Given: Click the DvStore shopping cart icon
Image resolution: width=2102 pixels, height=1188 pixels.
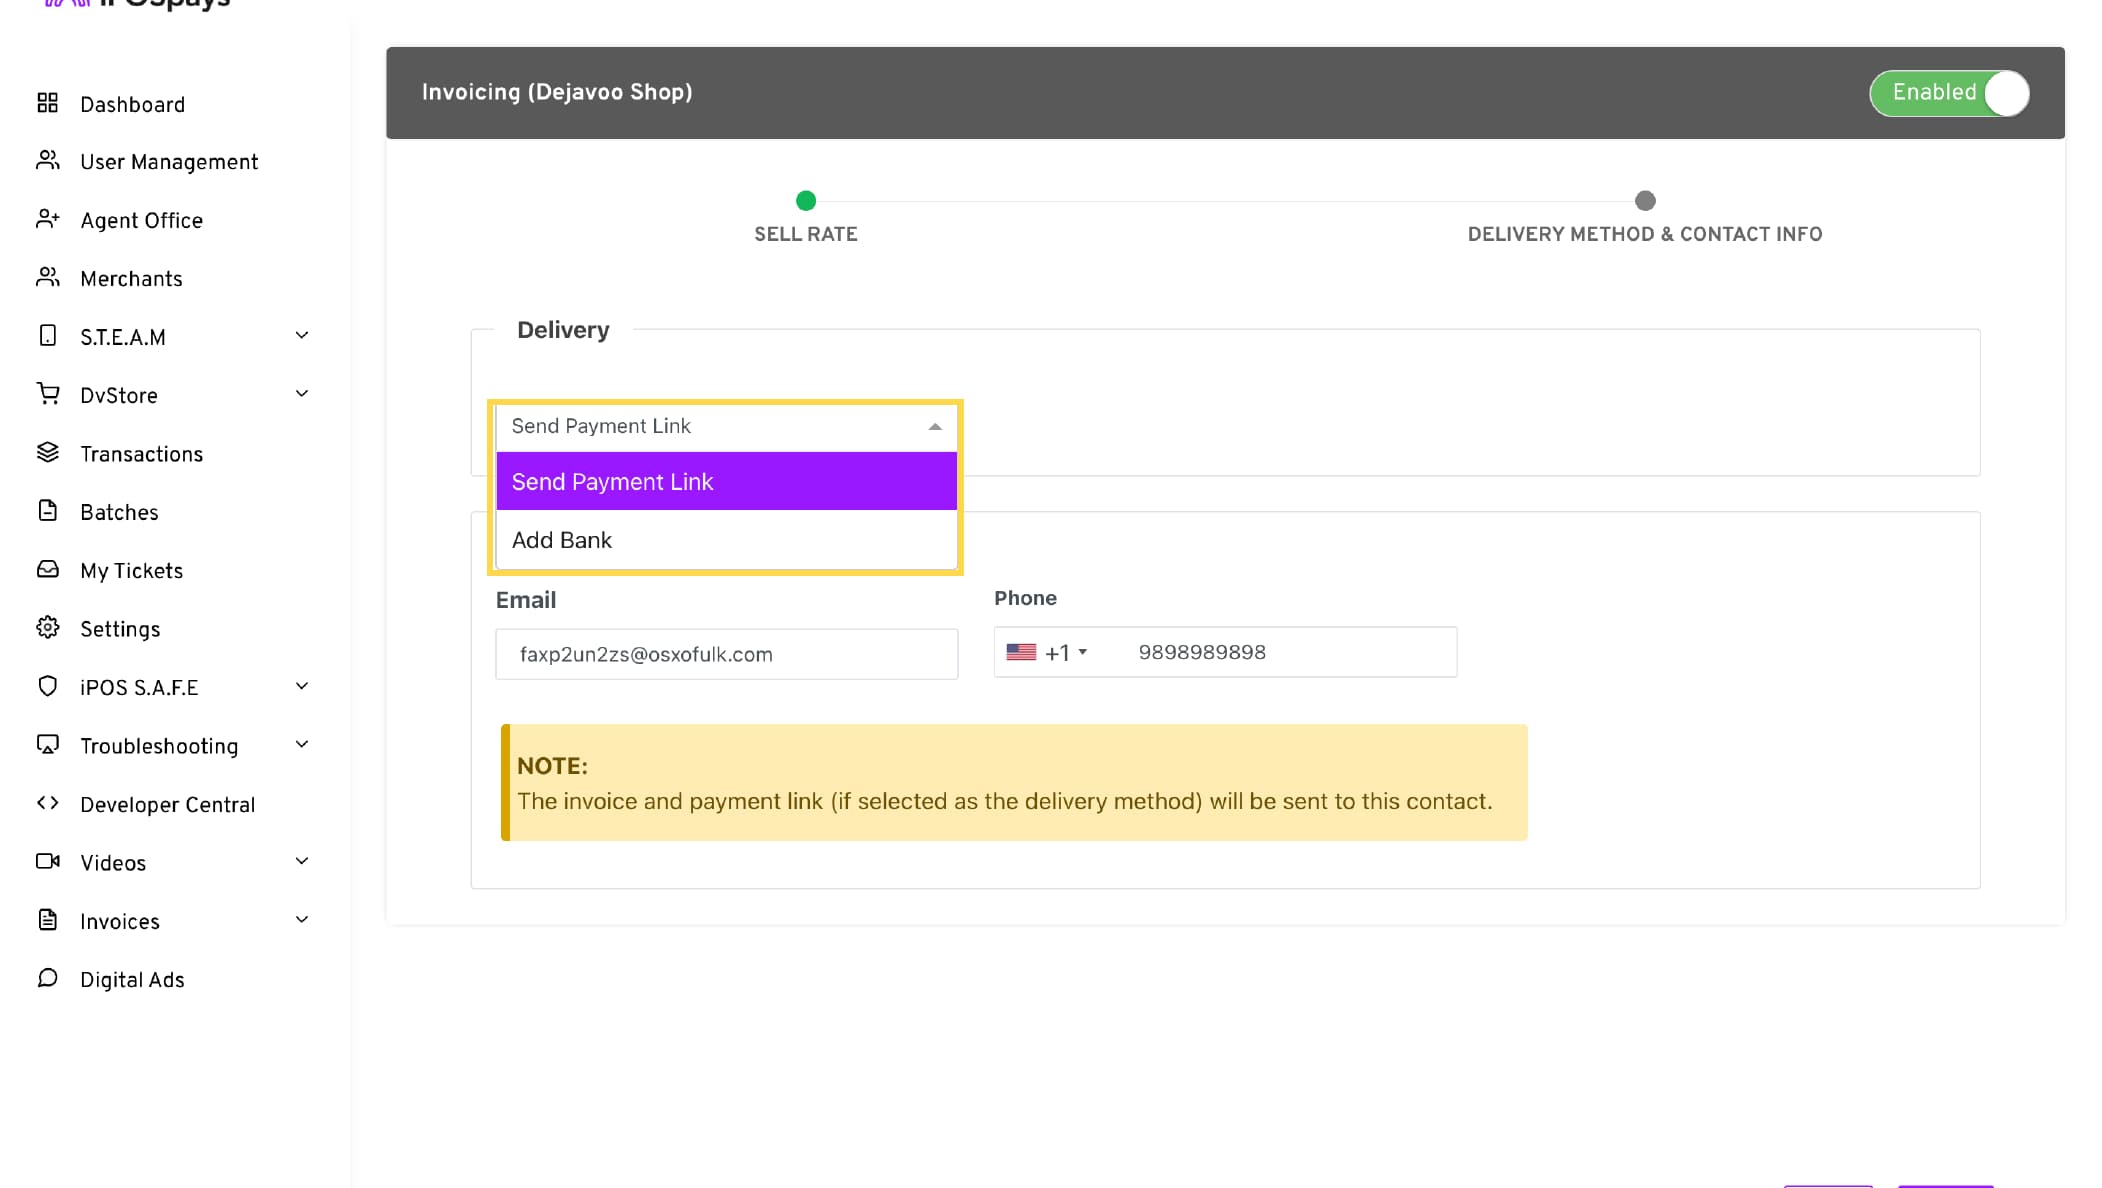Looking at the screenshot, I should [47, 394].
